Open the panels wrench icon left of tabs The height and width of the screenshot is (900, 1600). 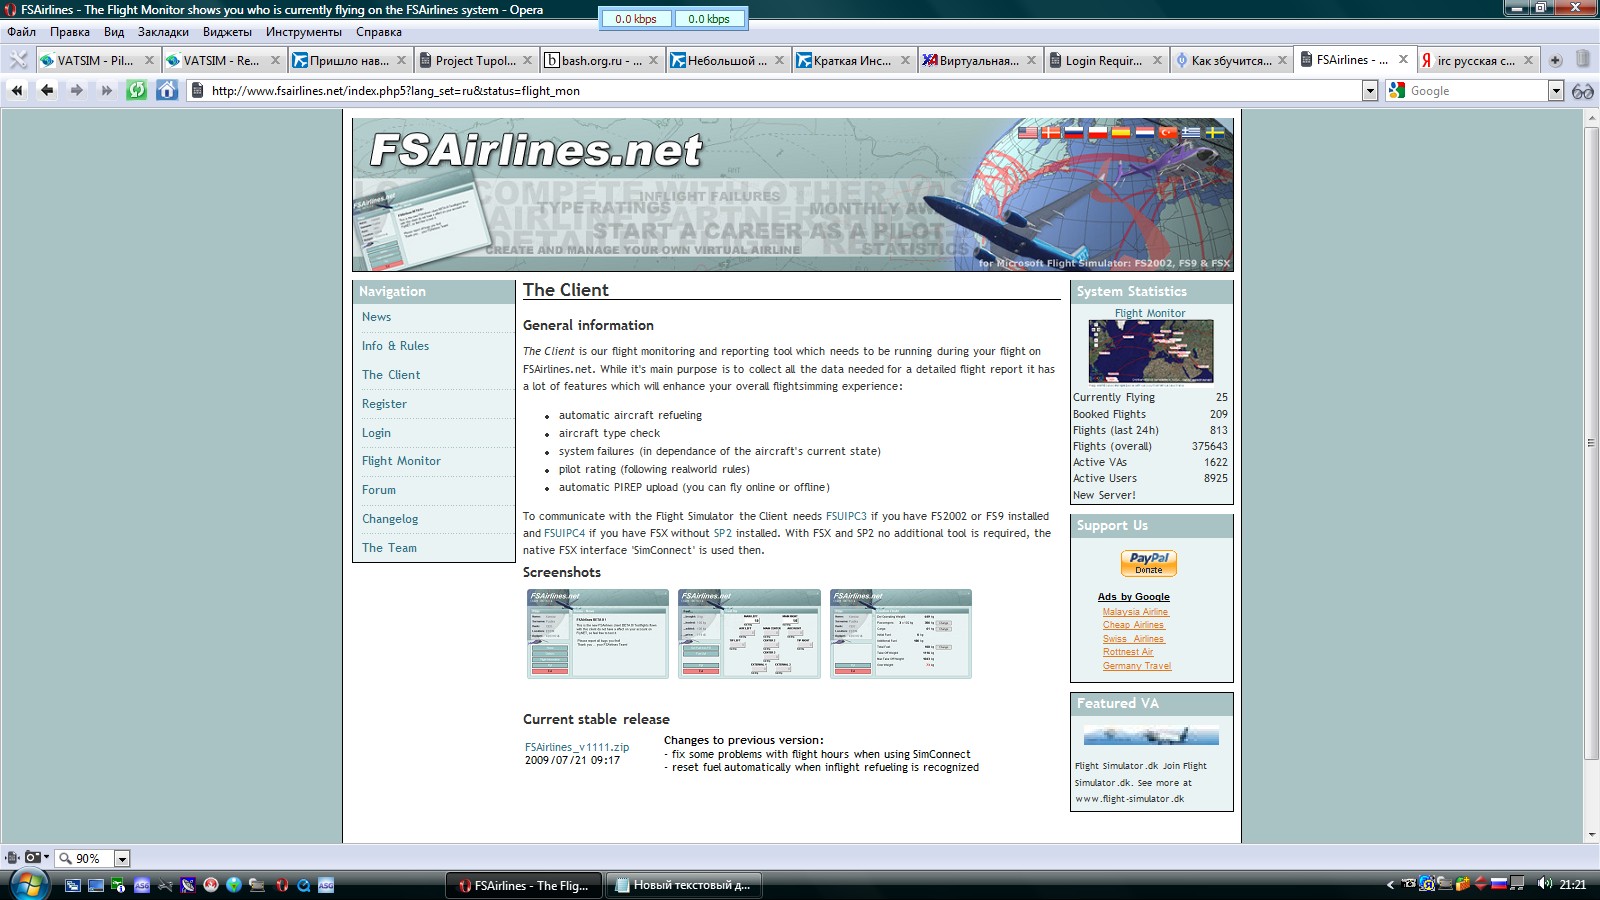(x=18, y=60)
